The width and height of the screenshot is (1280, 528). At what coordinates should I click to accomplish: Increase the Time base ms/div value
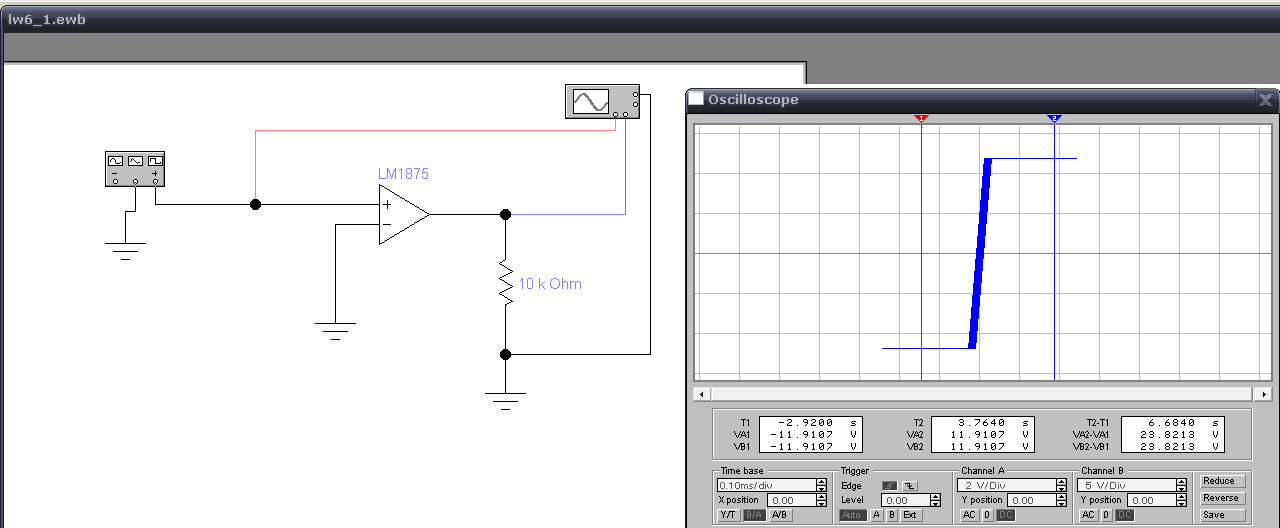pos(821,481)
